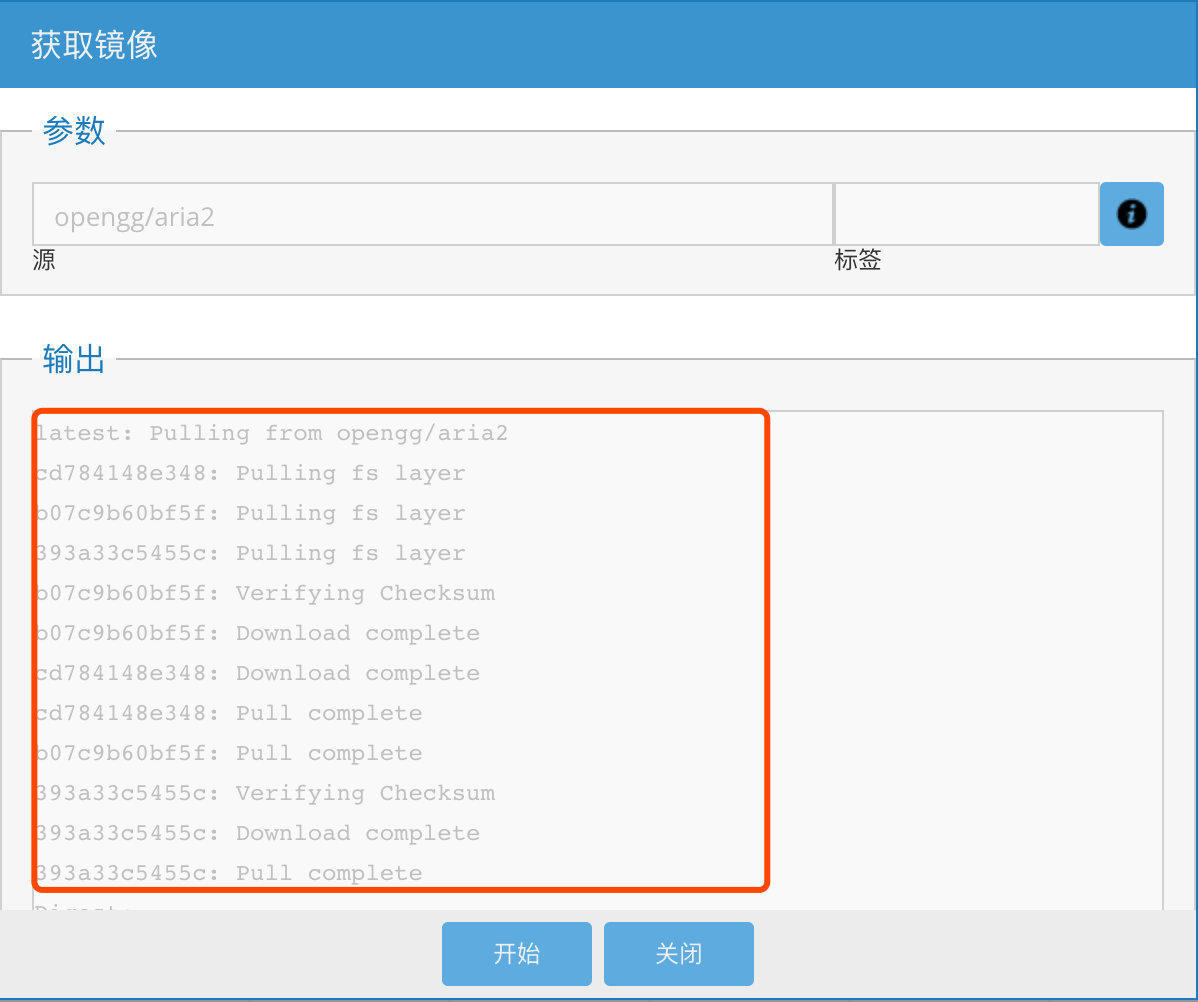1198x1002 pixels.
Task: Click the 'cd784148e348: Download complete' entry
Action: click(x=257, y=672)
